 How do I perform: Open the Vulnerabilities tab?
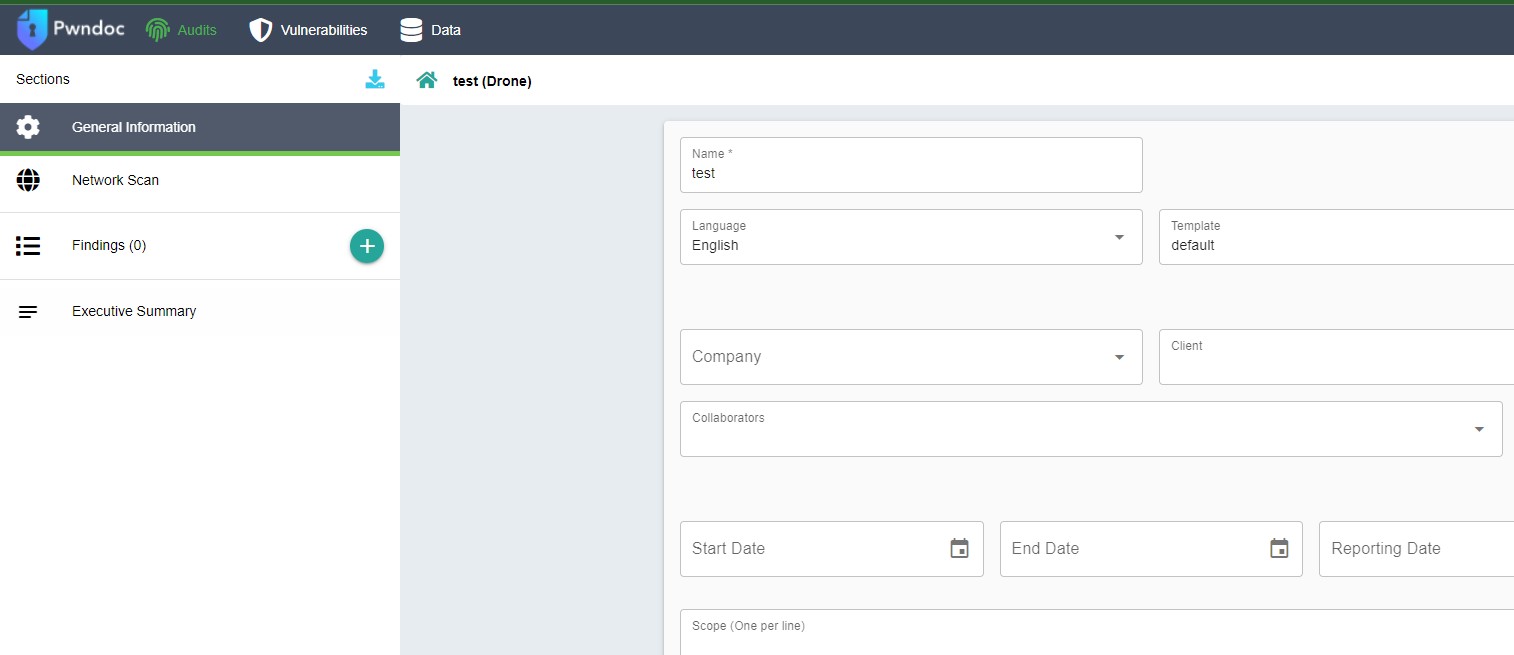[308, 30]
